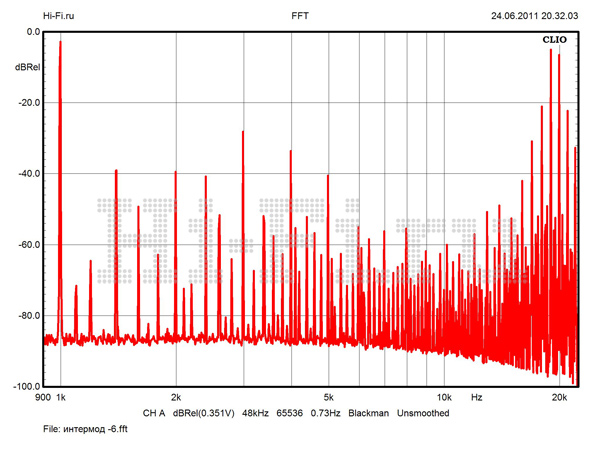Click the dBRel y-axis unit label
The height and width of the screenshot is (450, 600).
click(27, 67)
